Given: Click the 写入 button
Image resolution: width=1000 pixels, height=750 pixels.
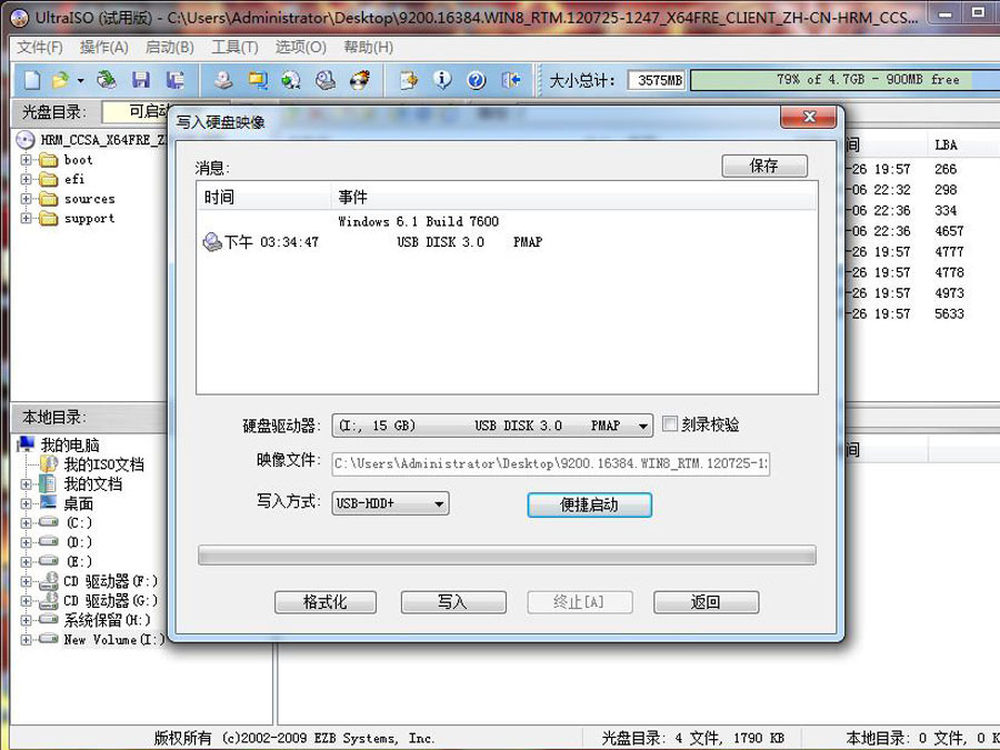Looking at the screenshot, I should pyautogui.click(x=453, y=602).
